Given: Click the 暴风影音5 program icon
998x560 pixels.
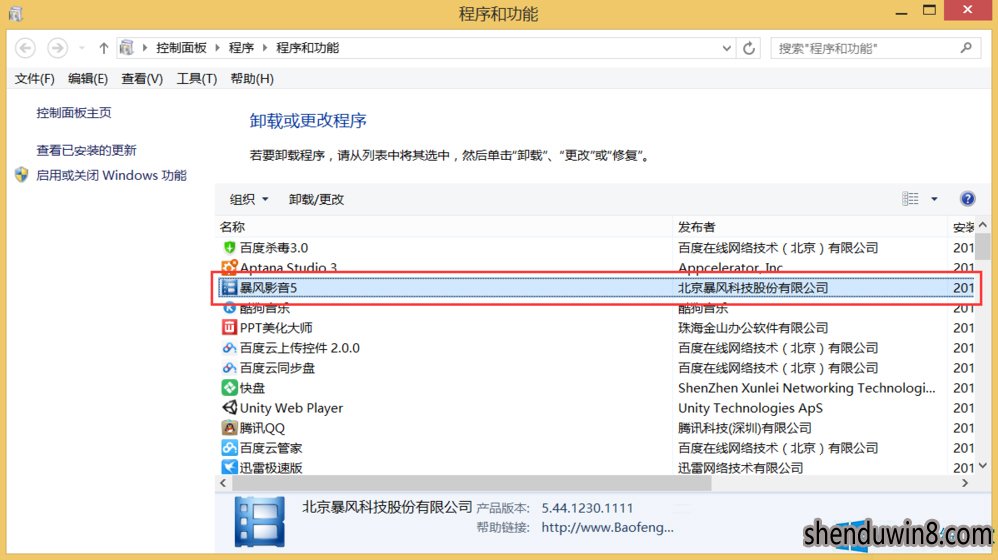Looking at the screenshot, I should (x=229, y=288).
